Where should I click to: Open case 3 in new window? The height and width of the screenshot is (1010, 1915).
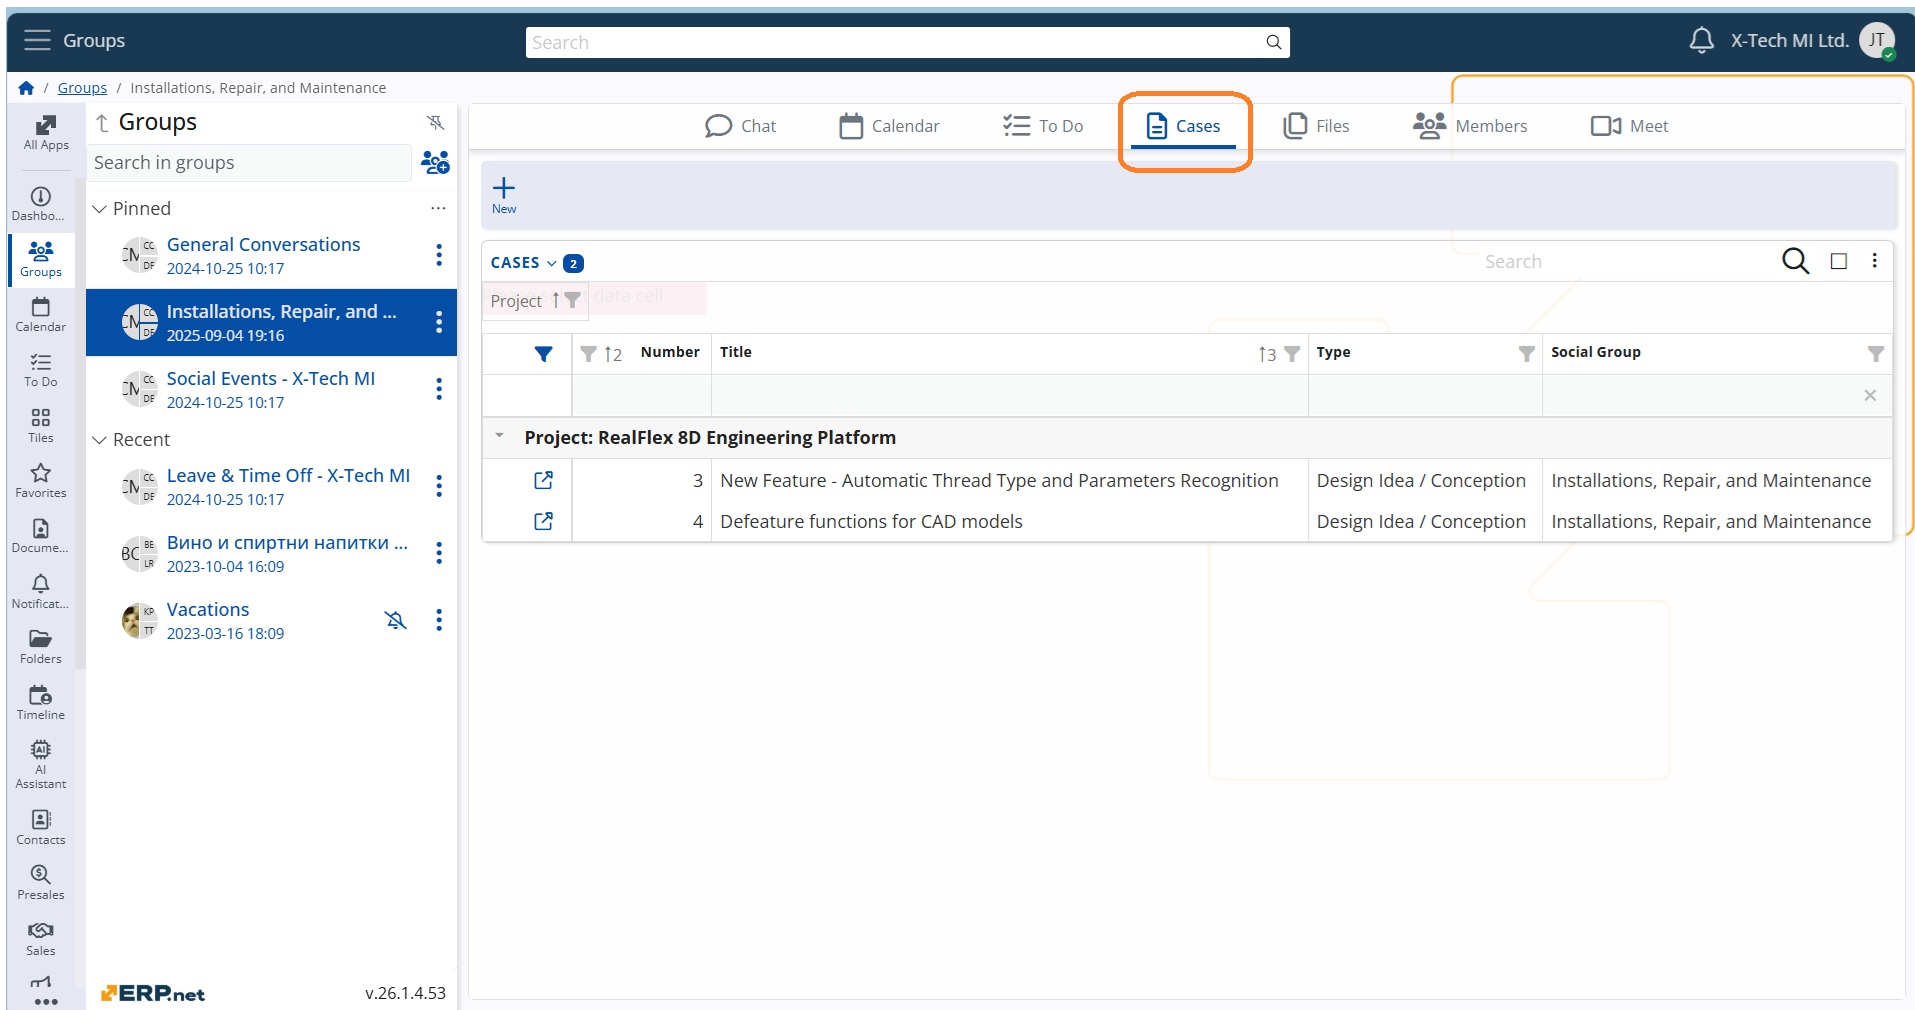pos(543,481)
